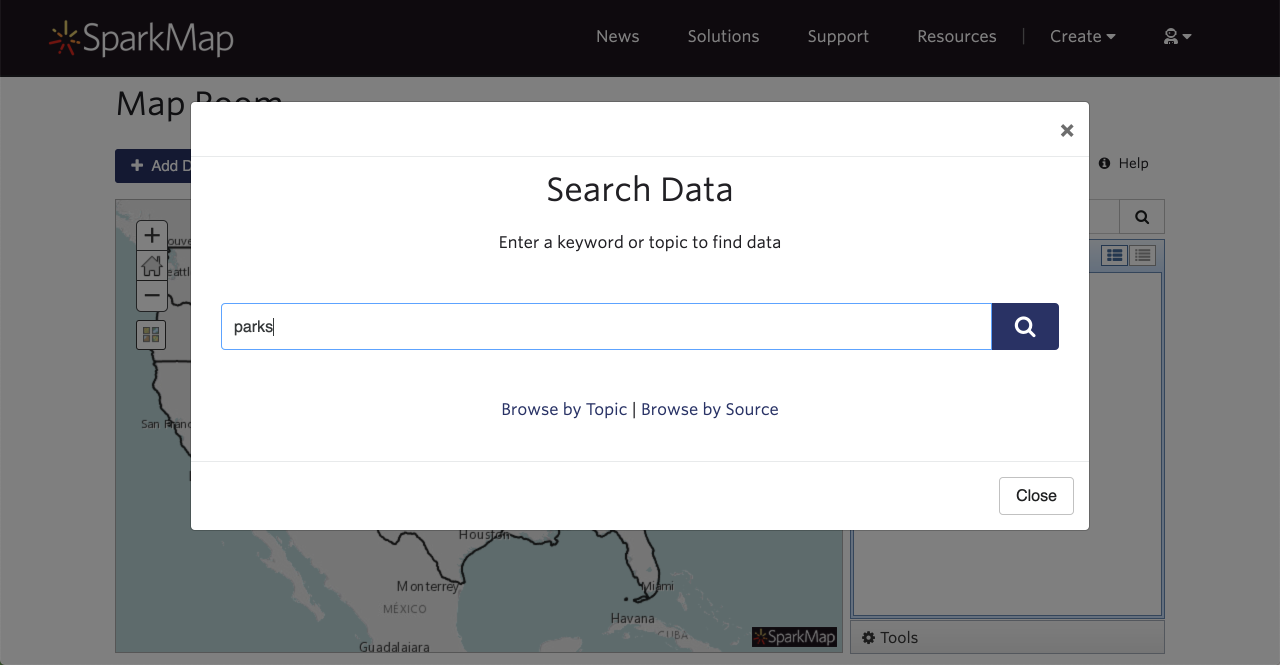Open the News menu item
This screenshot has width=1280, height=665.
click(617, 36)
